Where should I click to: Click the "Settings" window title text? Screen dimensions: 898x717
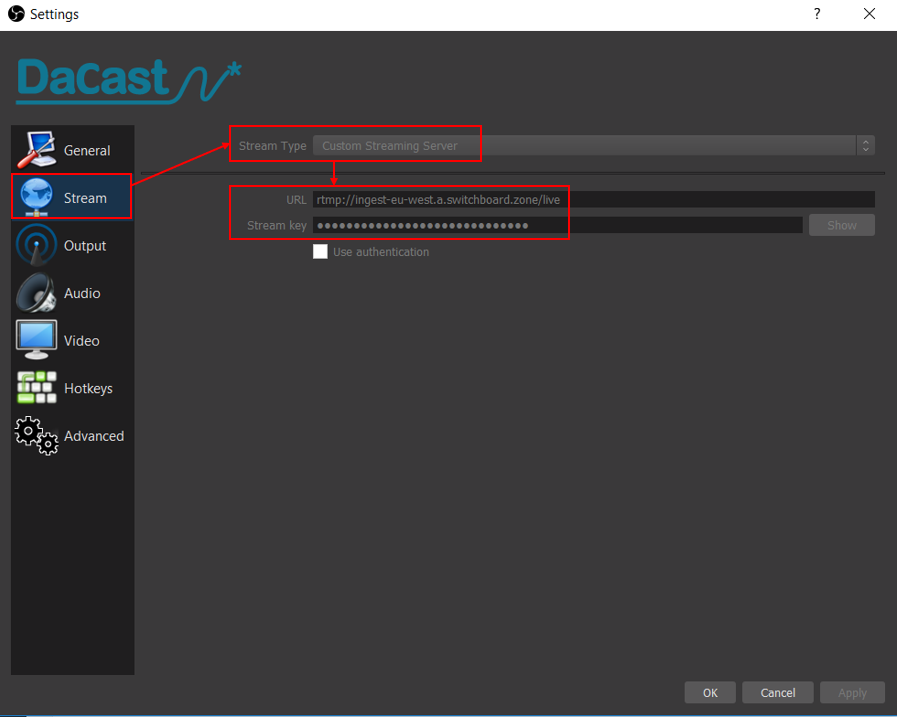(54, 14)
